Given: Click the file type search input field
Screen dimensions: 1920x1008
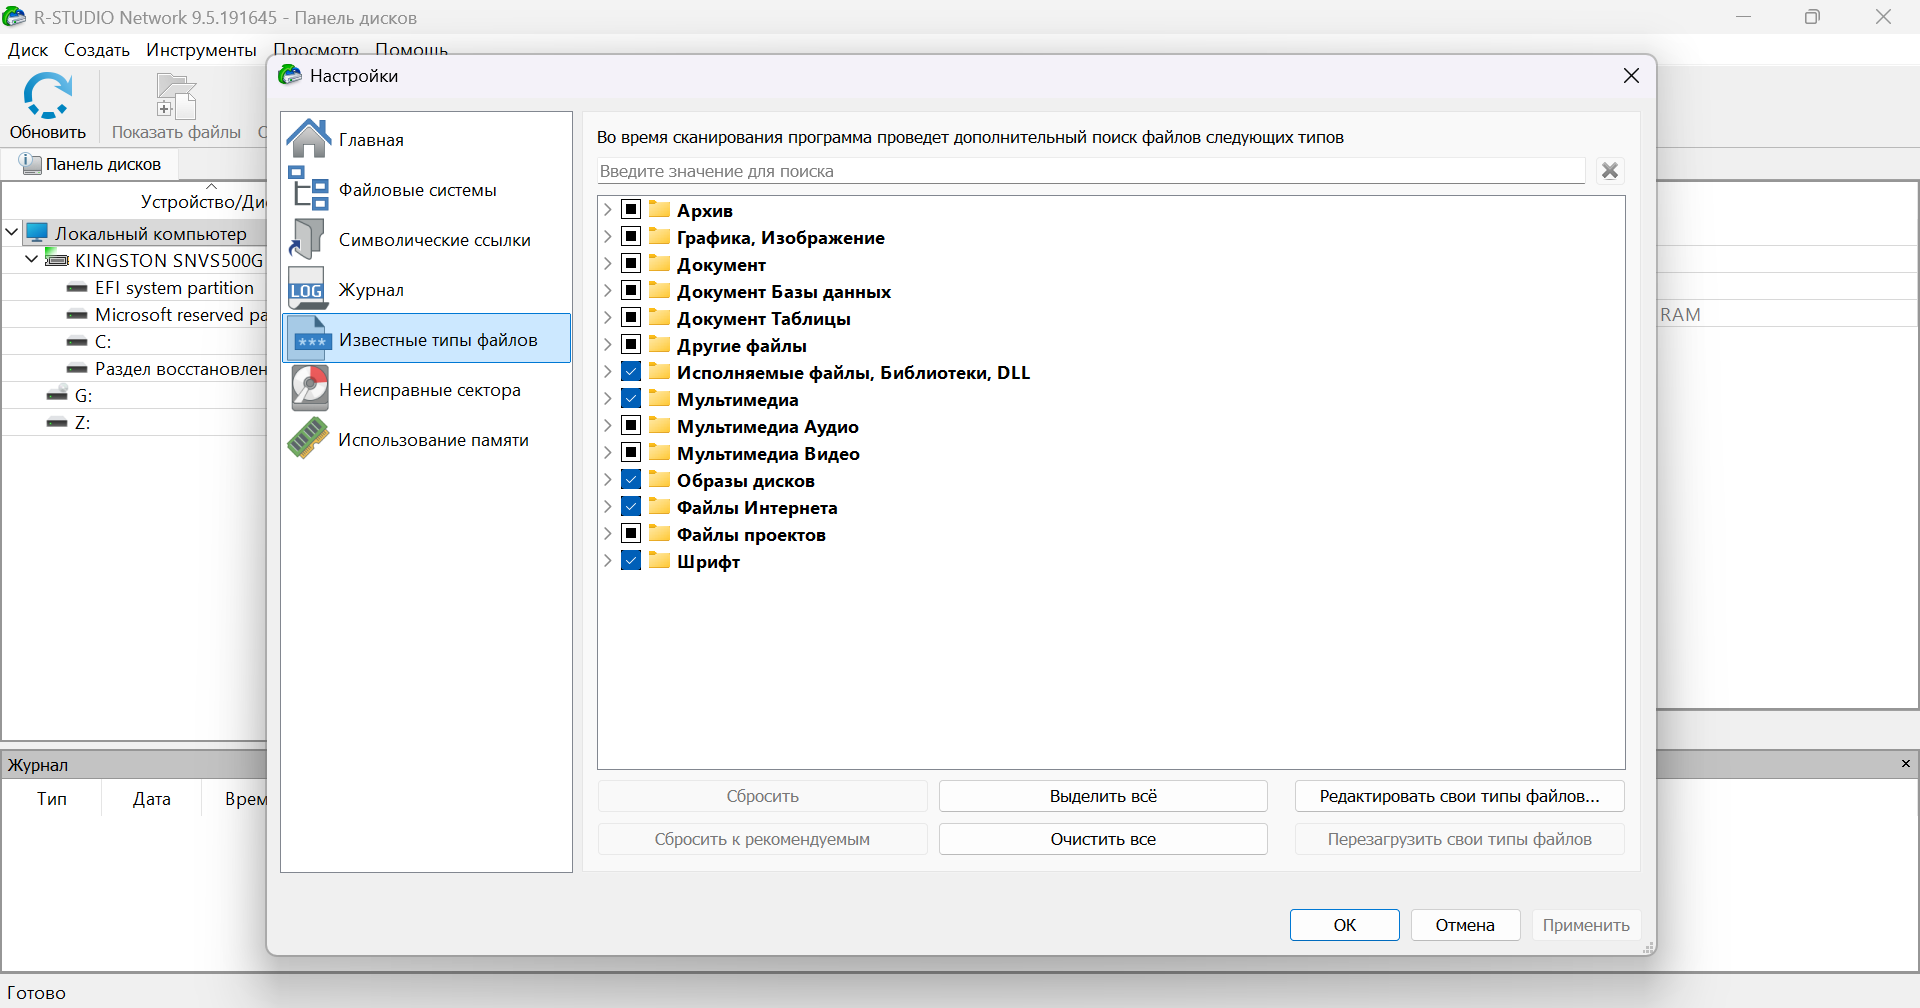Looking at the screenshot, I should tap(1090, 171).
